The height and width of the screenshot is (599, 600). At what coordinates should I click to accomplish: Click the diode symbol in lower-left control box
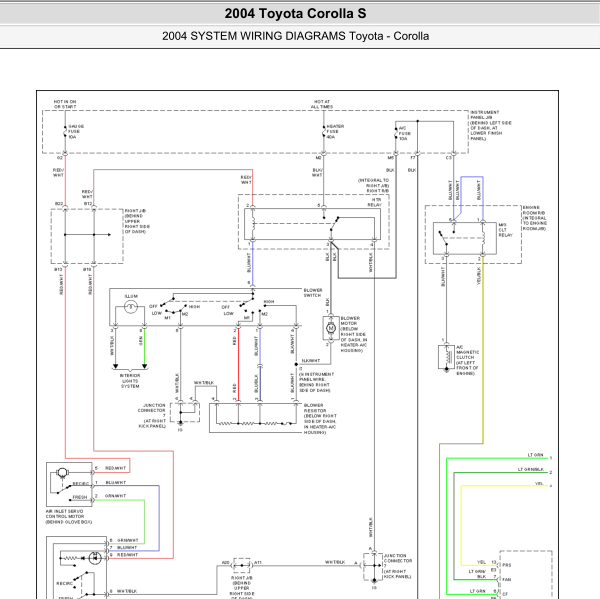pyautogui.click(x=95, y=558)
